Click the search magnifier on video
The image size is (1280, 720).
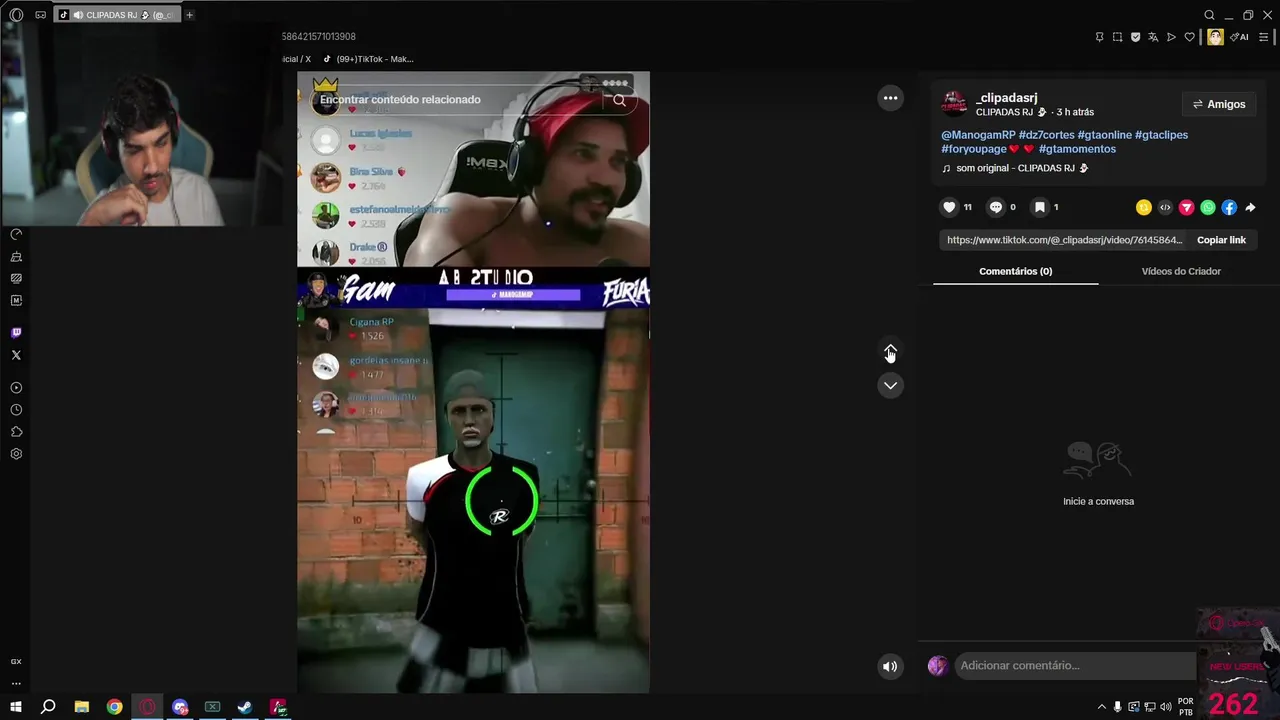coord(619,100)
